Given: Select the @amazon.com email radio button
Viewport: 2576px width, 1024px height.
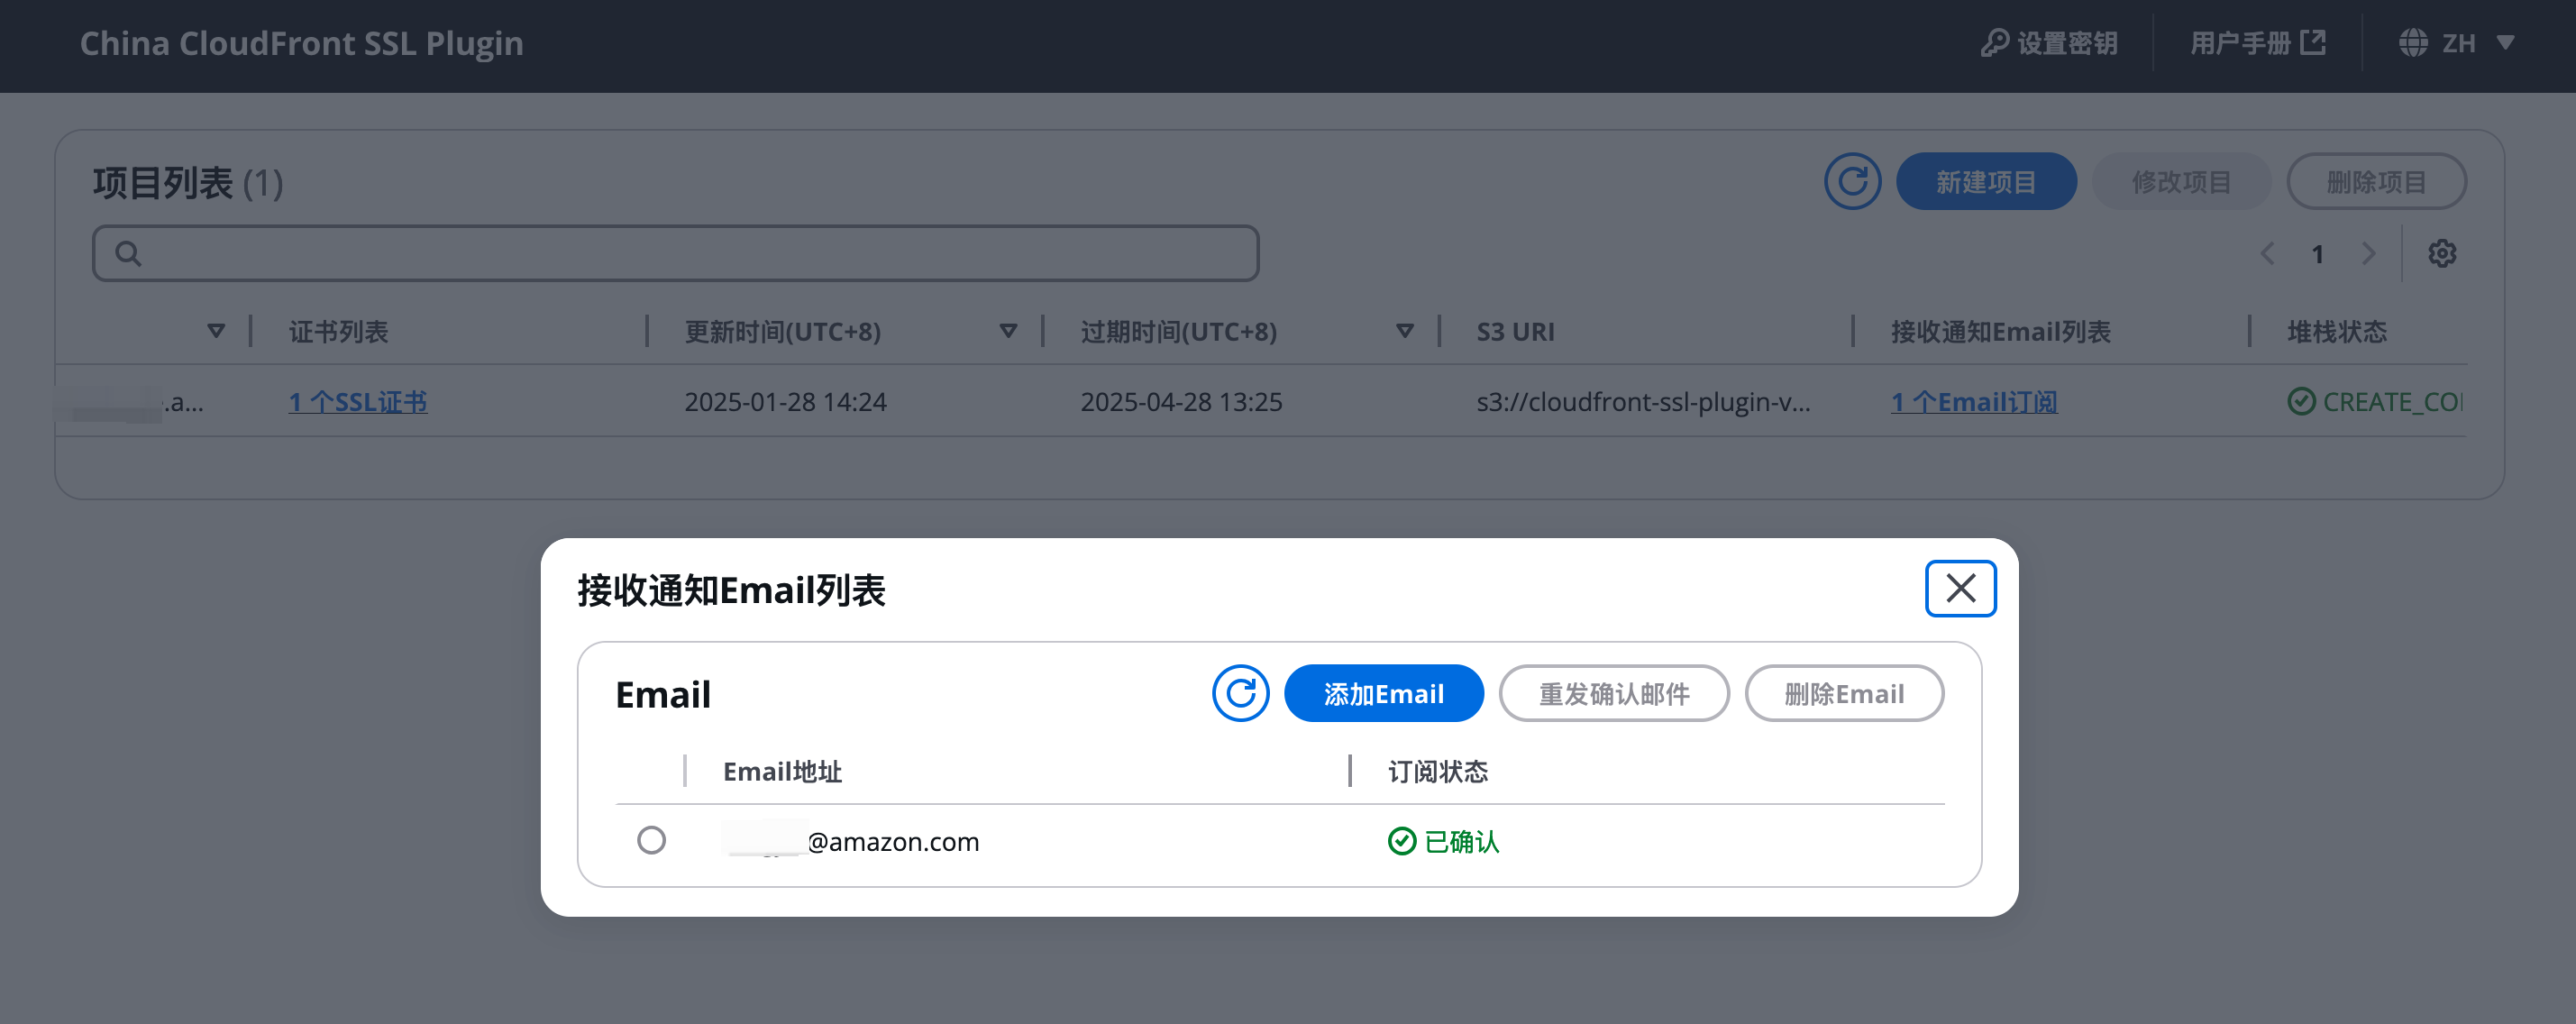Looking at the screenshot, I should [x=651, y=840].
